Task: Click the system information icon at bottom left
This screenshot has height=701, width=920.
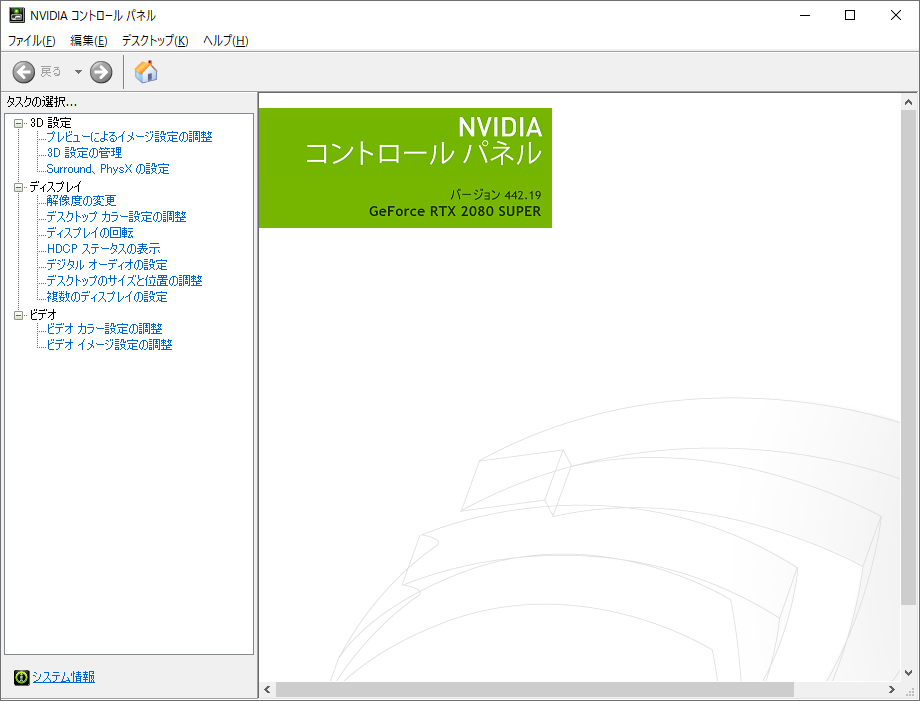Action: [x=21, y=678]
